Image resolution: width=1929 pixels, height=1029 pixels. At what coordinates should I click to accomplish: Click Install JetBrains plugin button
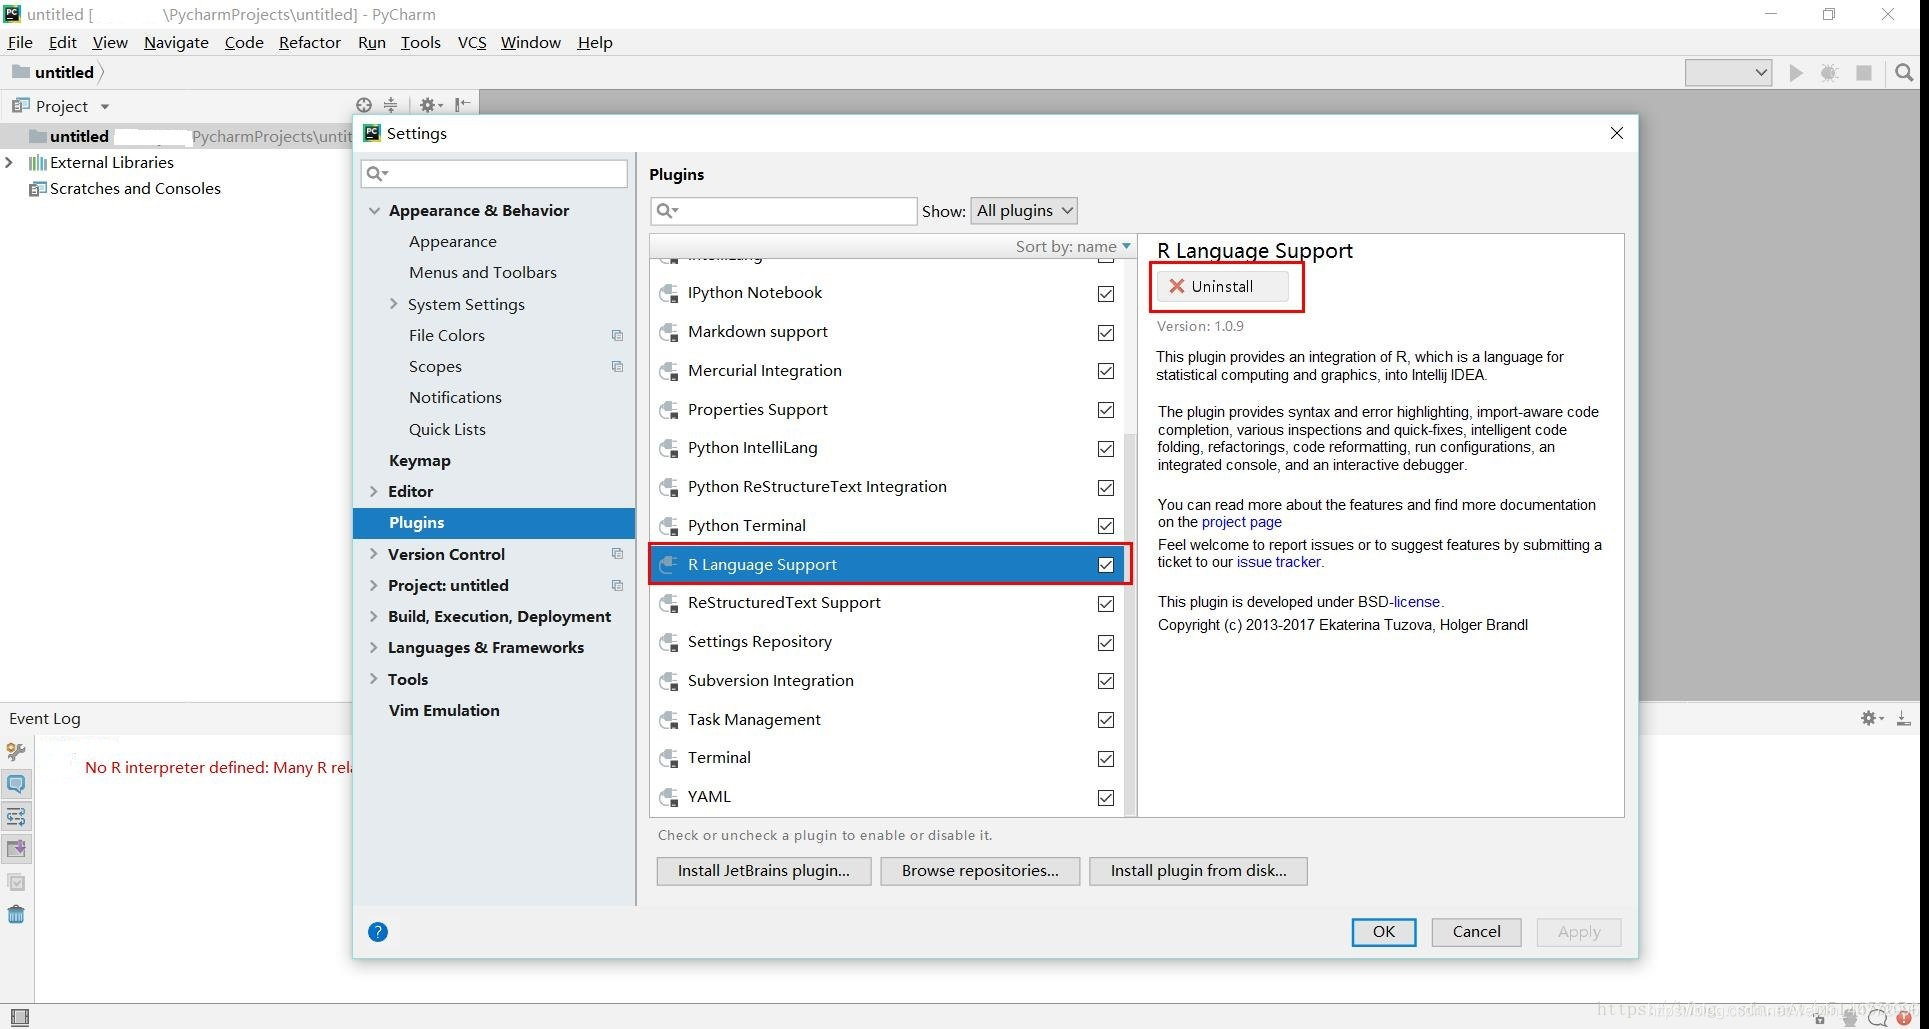pos(764,871)
